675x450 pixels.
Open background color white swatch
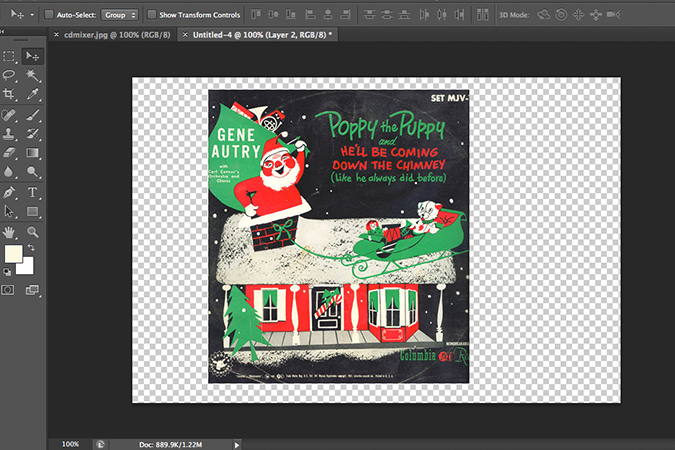tap(27, 268)
